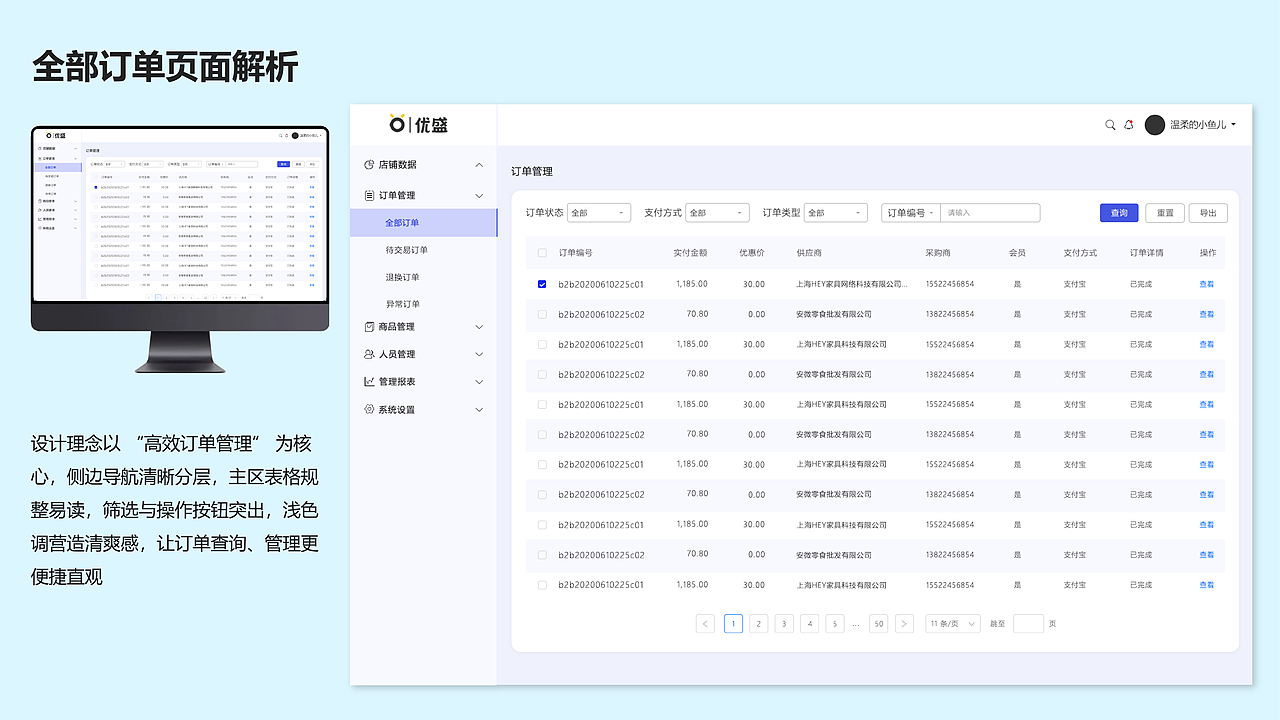
Task: Open the 支付方式 filter dropdown
Action: 716,212
